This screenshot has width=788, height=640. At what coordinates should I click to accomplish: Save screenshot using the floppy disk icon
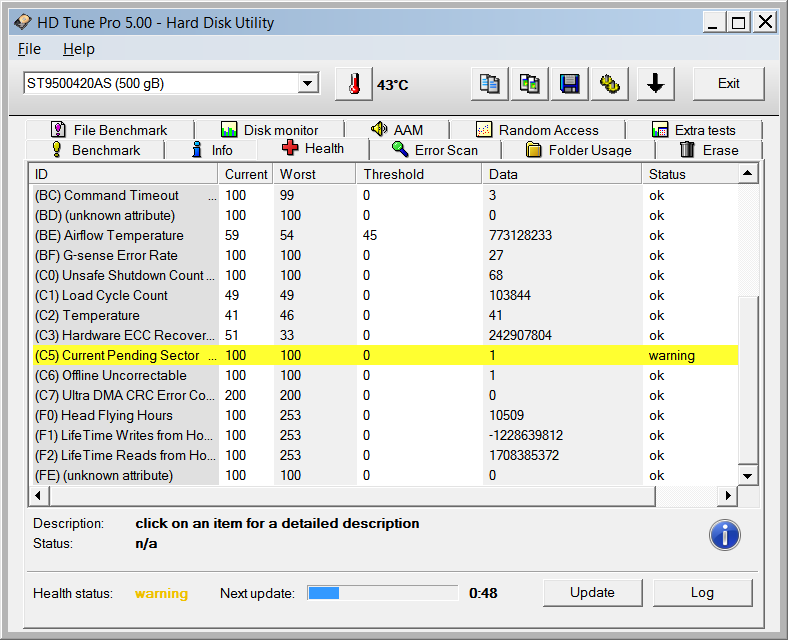pyautogui.click(x=569, y=84)
